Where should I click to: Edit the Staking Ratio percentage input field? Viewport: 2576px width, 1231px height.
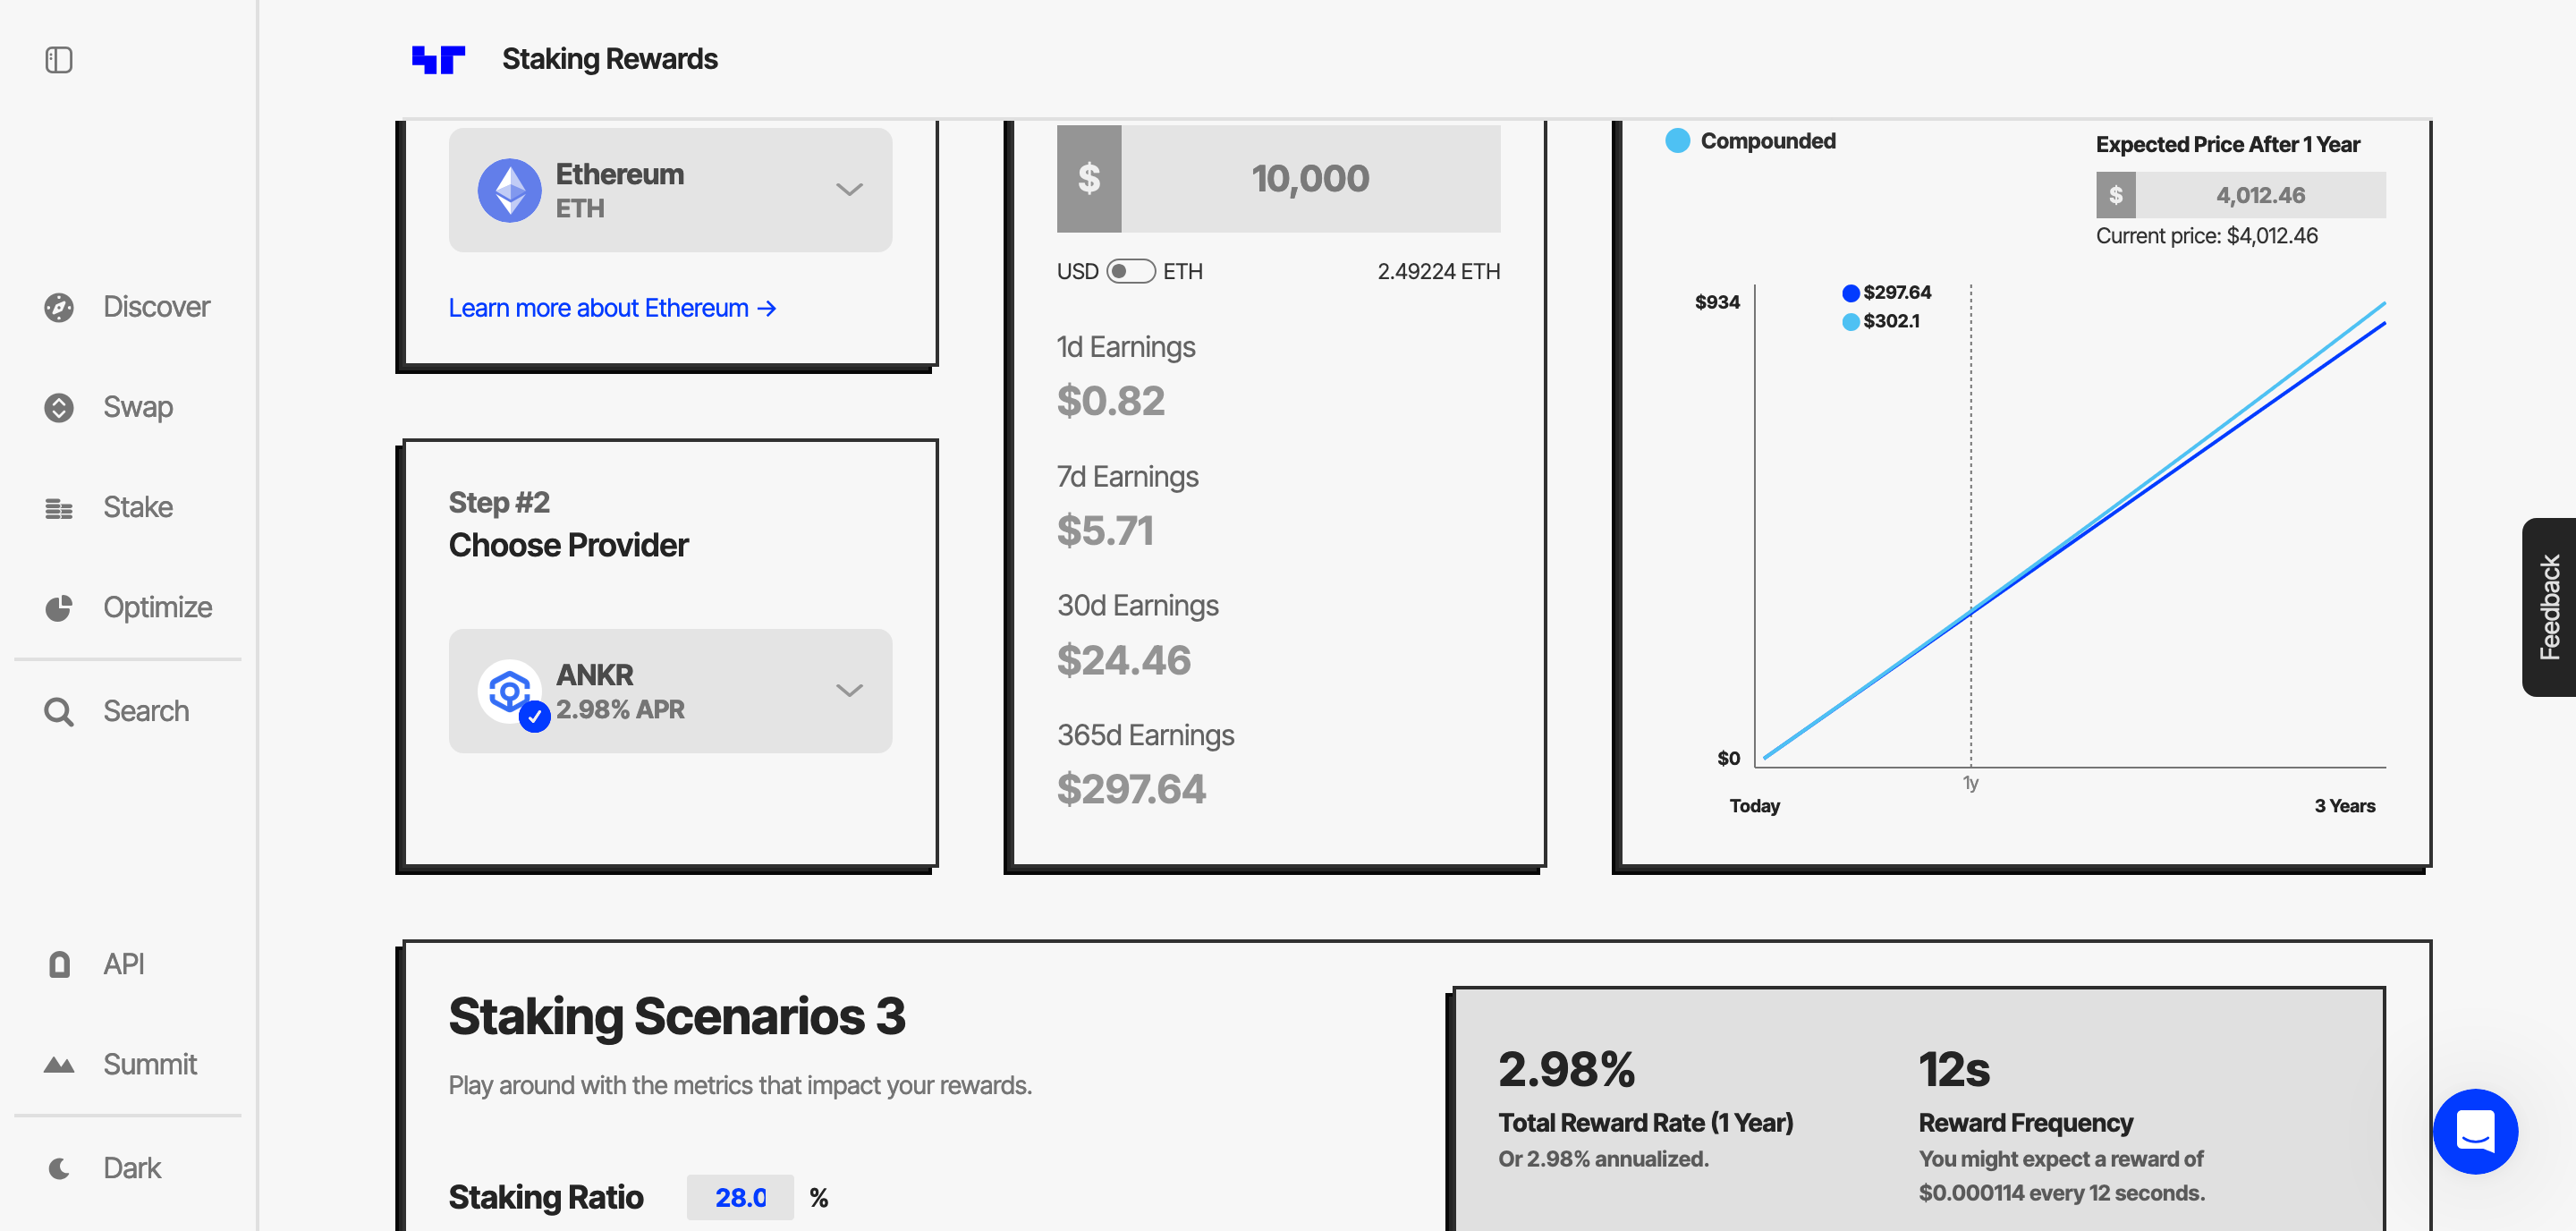(736, 1198)
